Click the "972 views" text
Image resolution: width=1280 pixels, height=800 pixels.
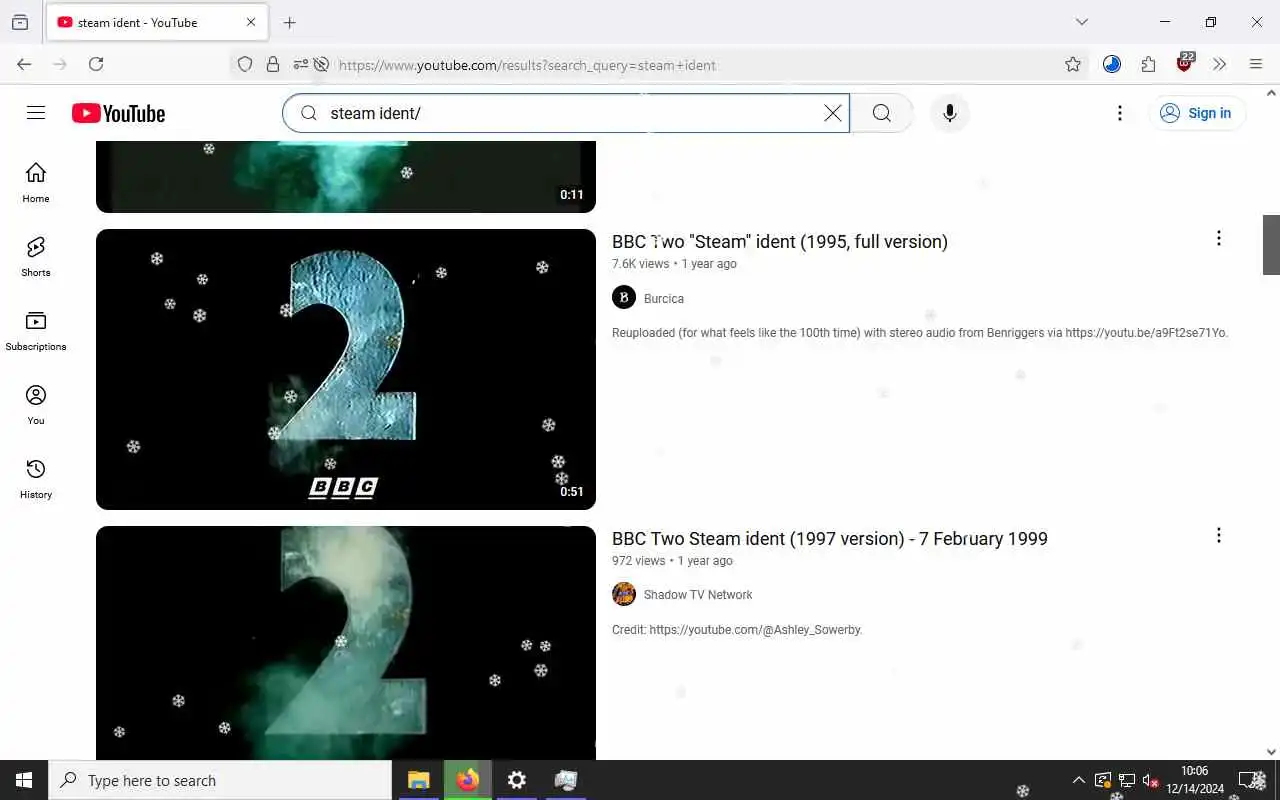coord(638,561)
